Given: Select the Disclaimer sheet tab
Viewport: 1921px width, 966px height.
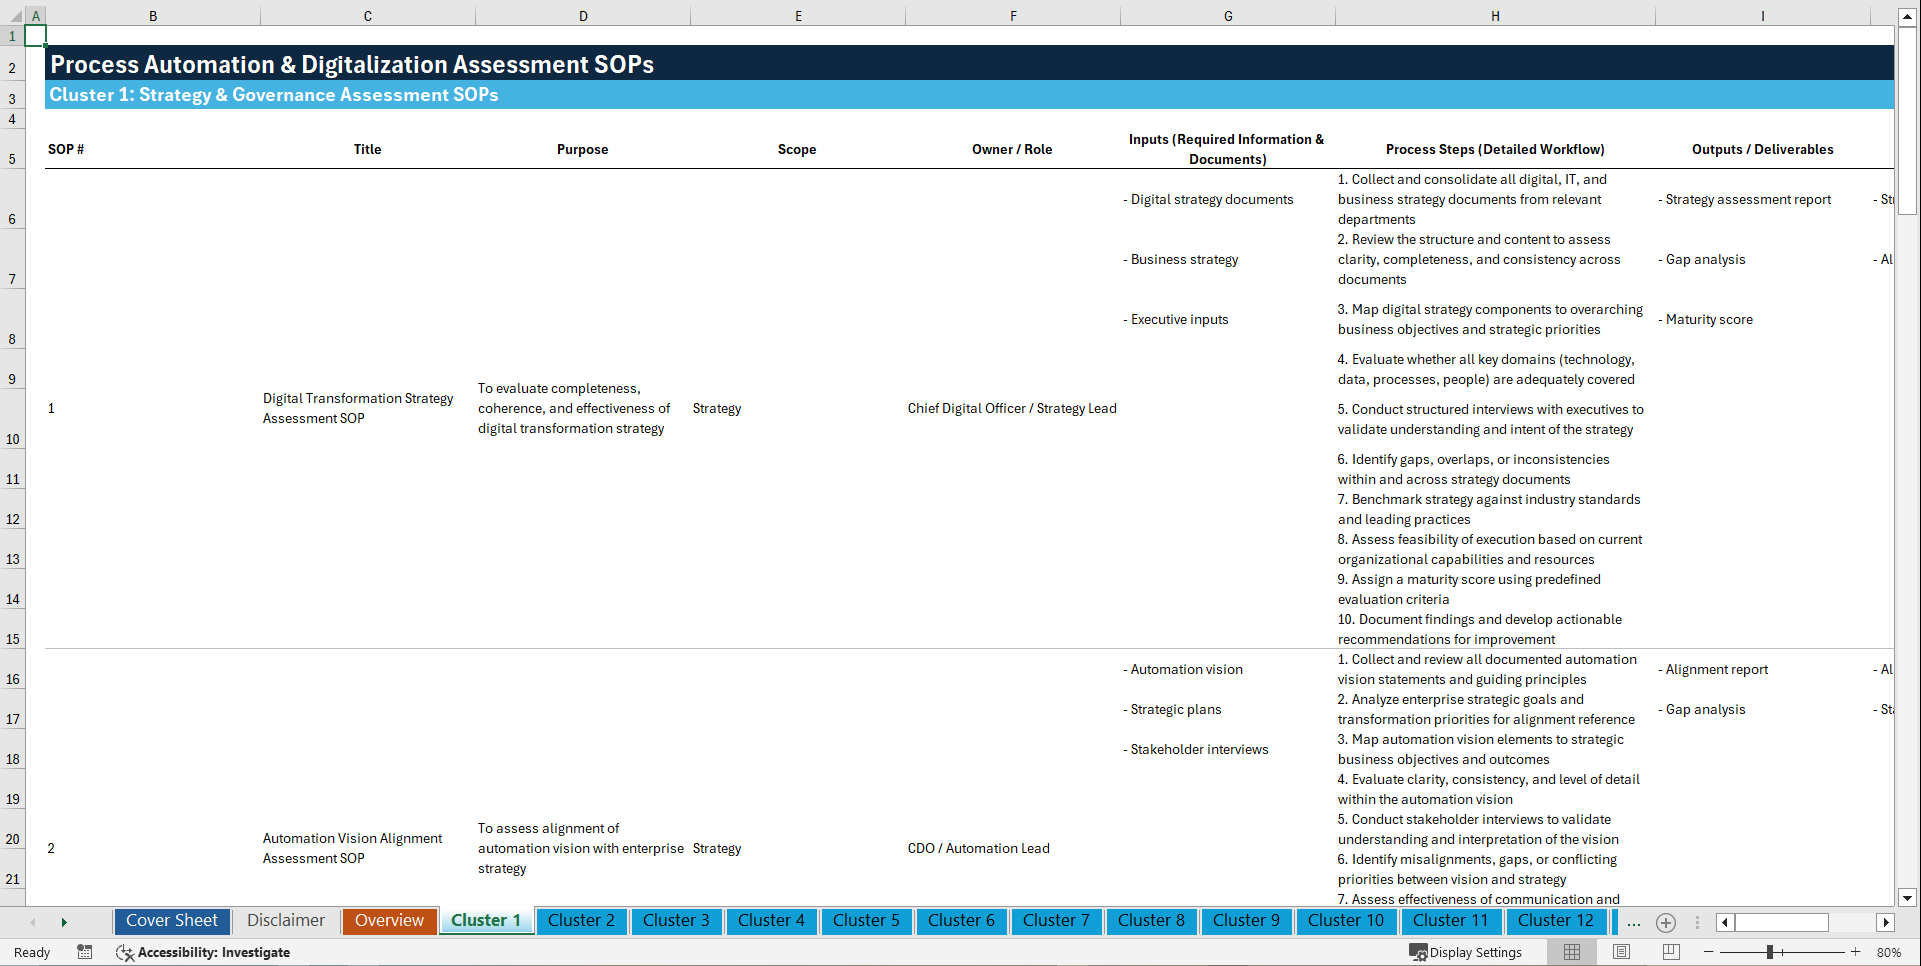Looking at the screenshot, I should coord(285,920).
